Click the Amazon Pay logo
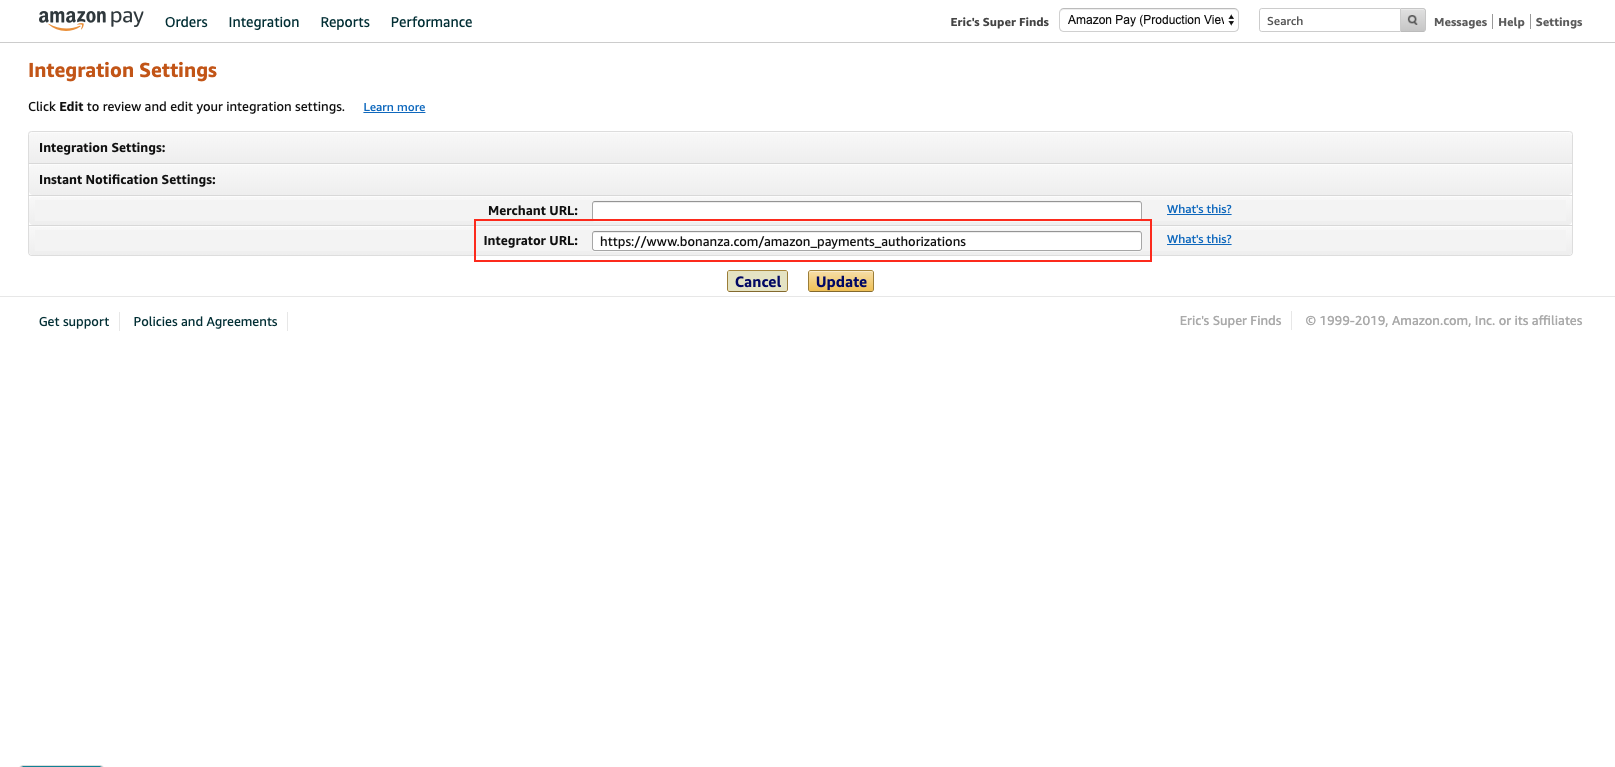This screenshot has width=1615, height=767. [91, 20]
